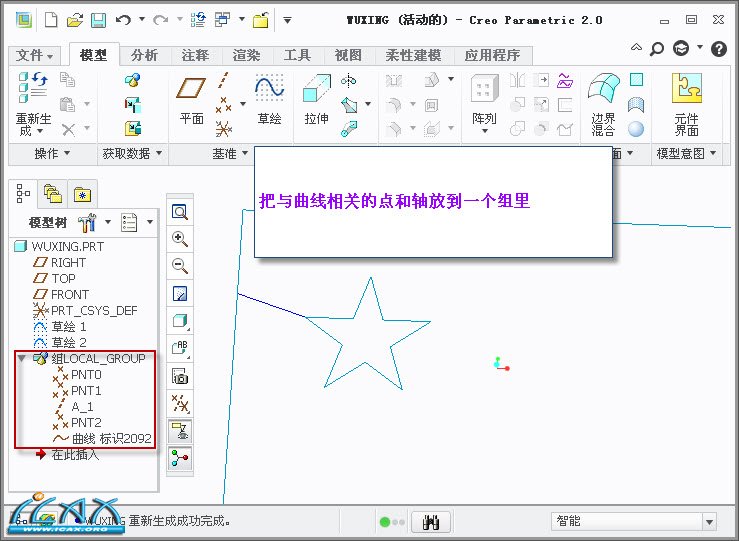Create a datum 平面
The image size is (739, 541).
pyautogui.click(x=191, y=101)
